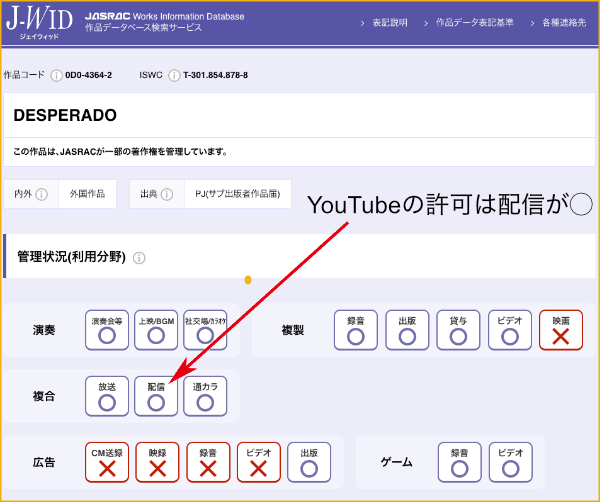The width and height of the screenshot is (600, 502).
Task: Click work code 0D0-4364-2
Action: tap(89, 75)
